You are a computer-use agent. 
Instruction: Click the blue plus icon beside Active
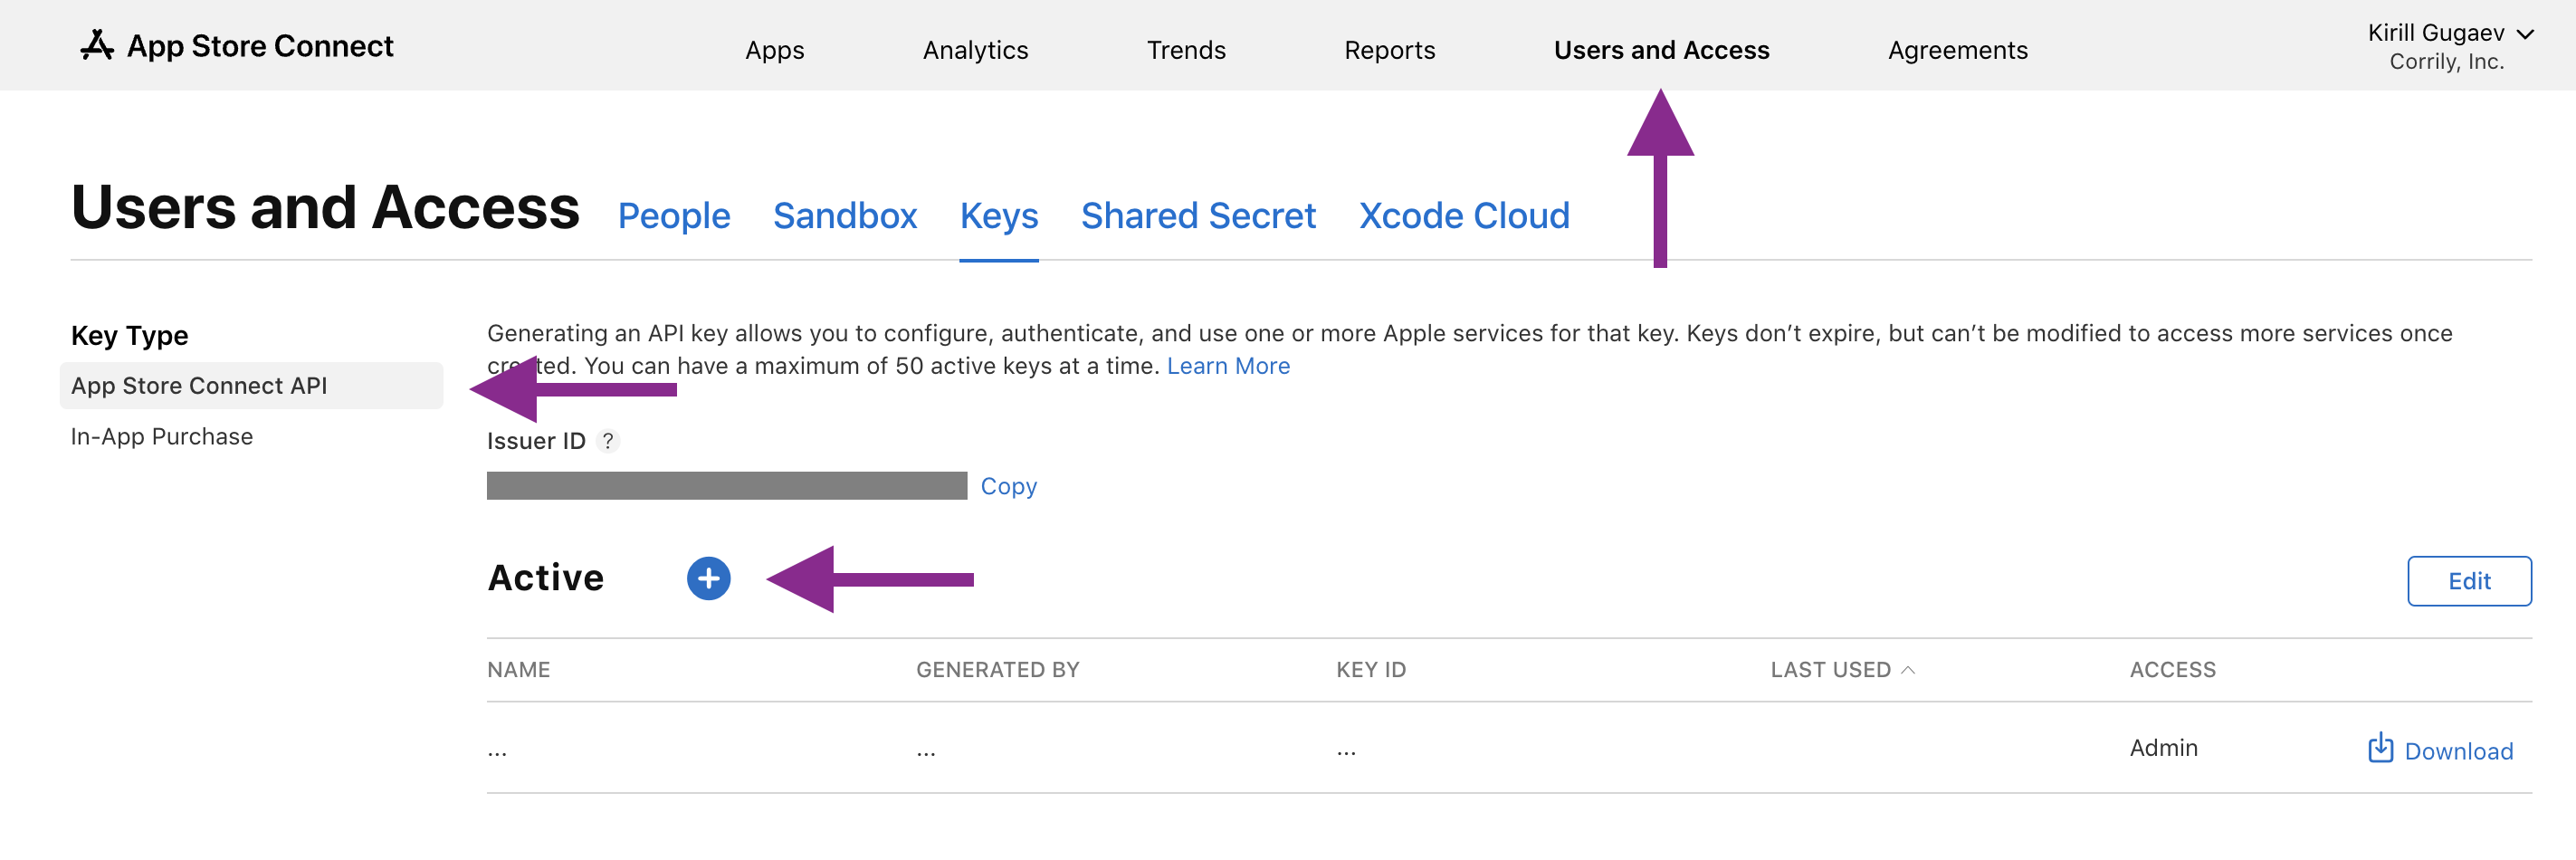708,579
